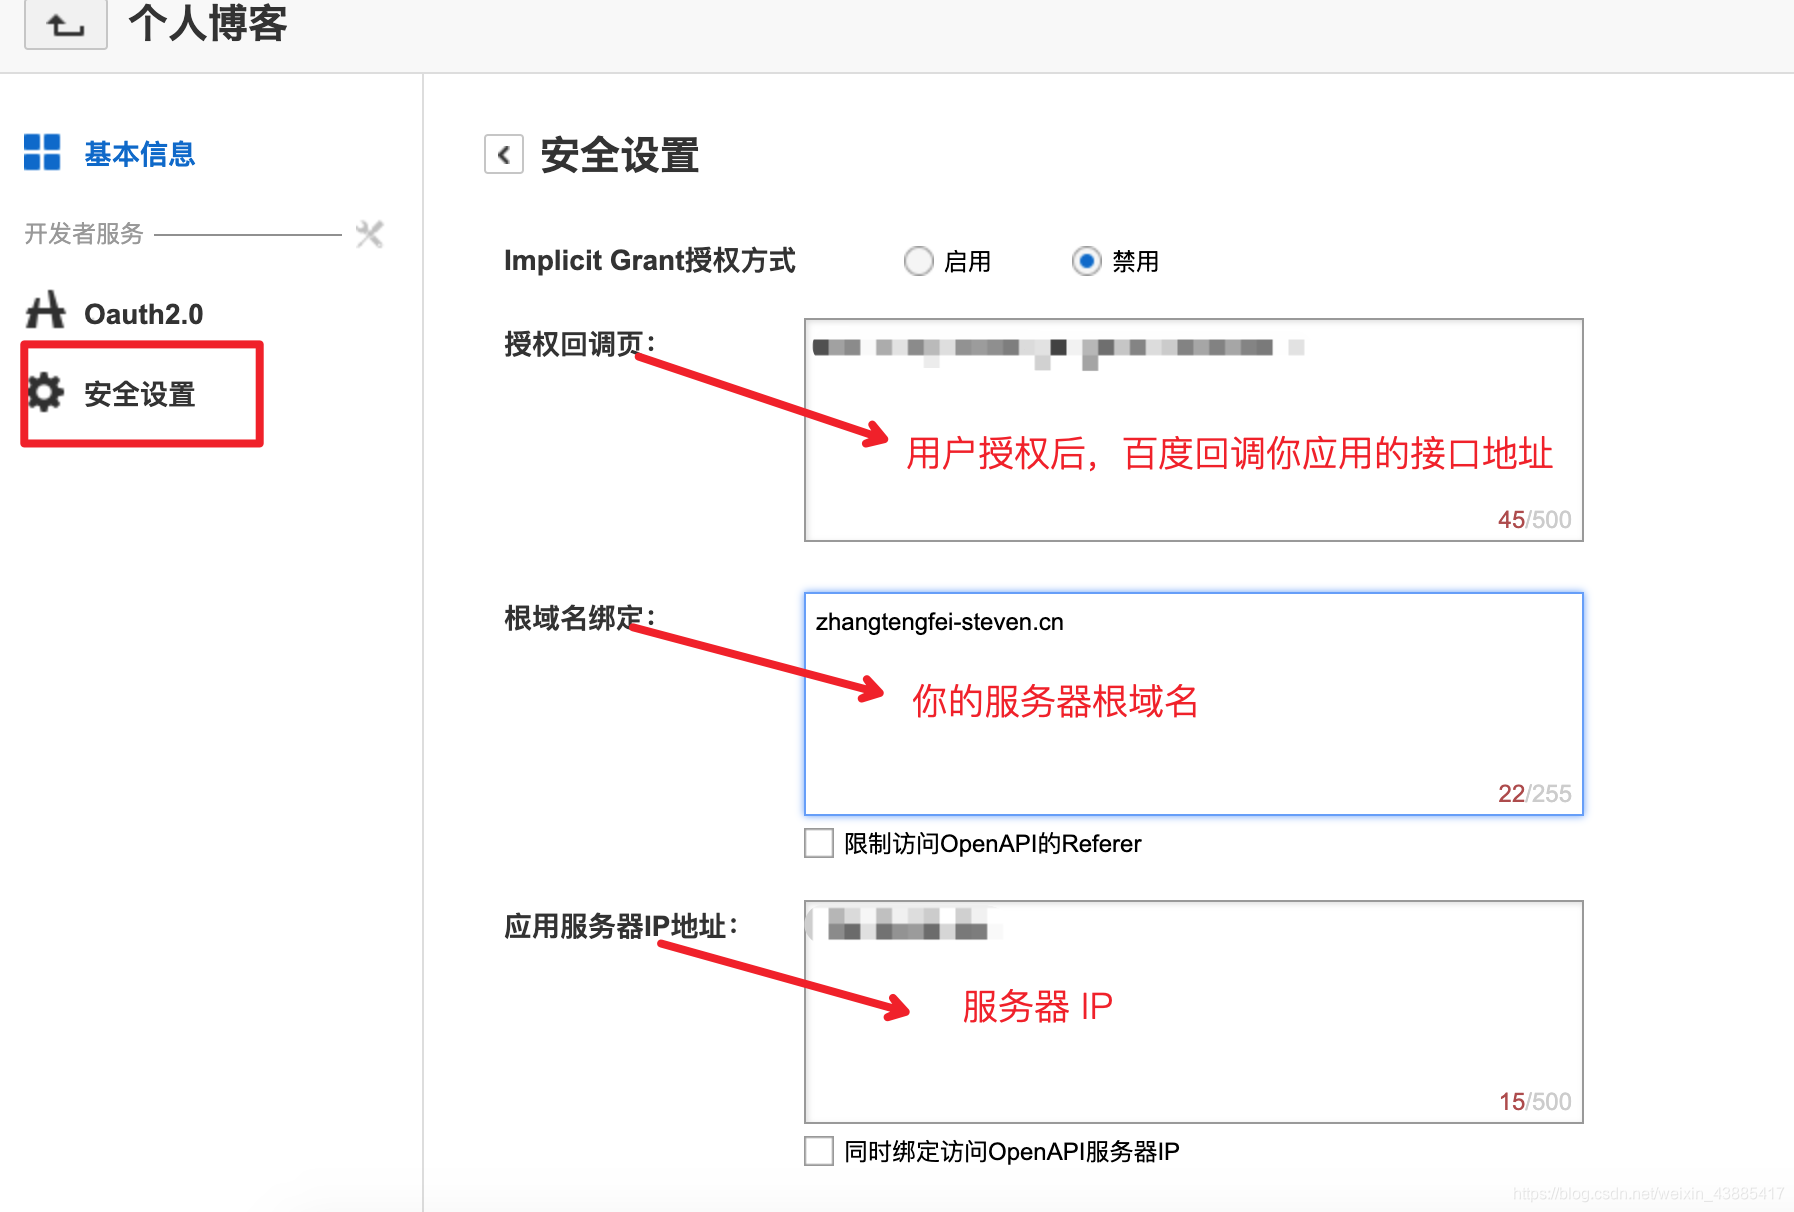Click the Oauth2.0 sidebar icon
This screenshot has width=1794, height=1212.
tap(45, 311)
